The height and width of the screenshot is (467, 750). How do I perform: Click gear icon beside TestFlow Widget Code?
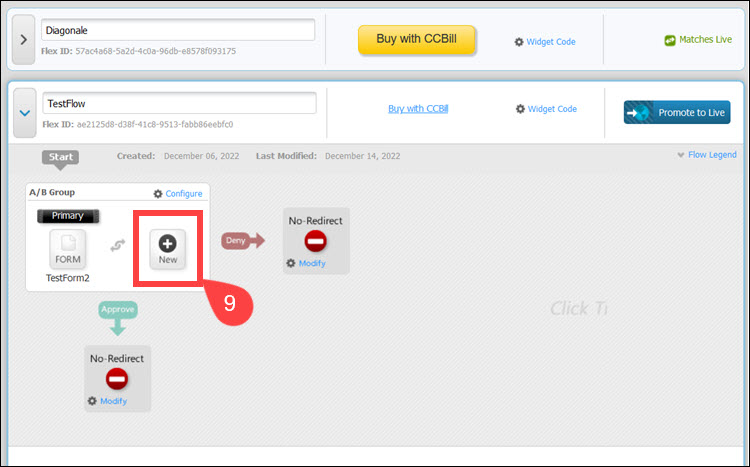tap(520, 109)
